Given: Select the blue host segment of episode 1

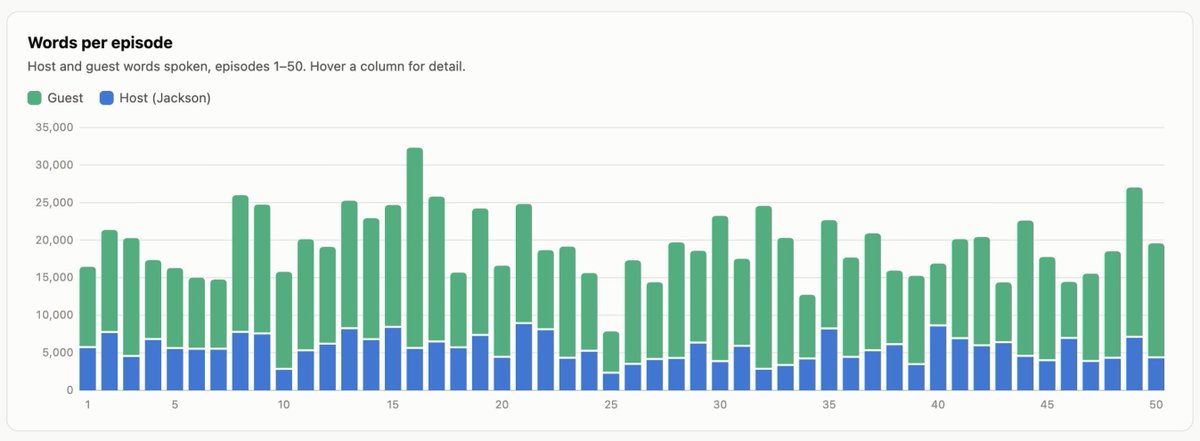Looking at the screenshot, I should coord(88,369).
